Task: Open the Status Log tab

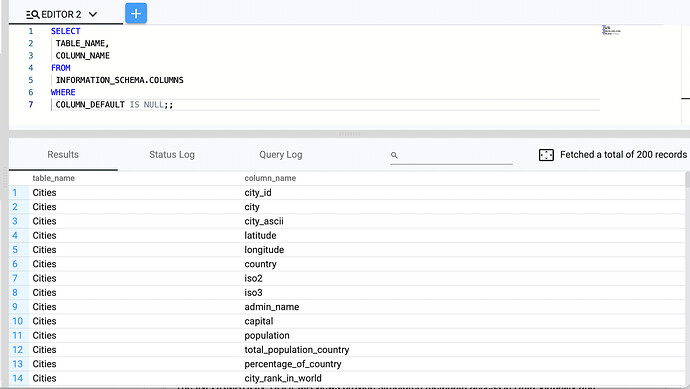Action: pos(172,155)
